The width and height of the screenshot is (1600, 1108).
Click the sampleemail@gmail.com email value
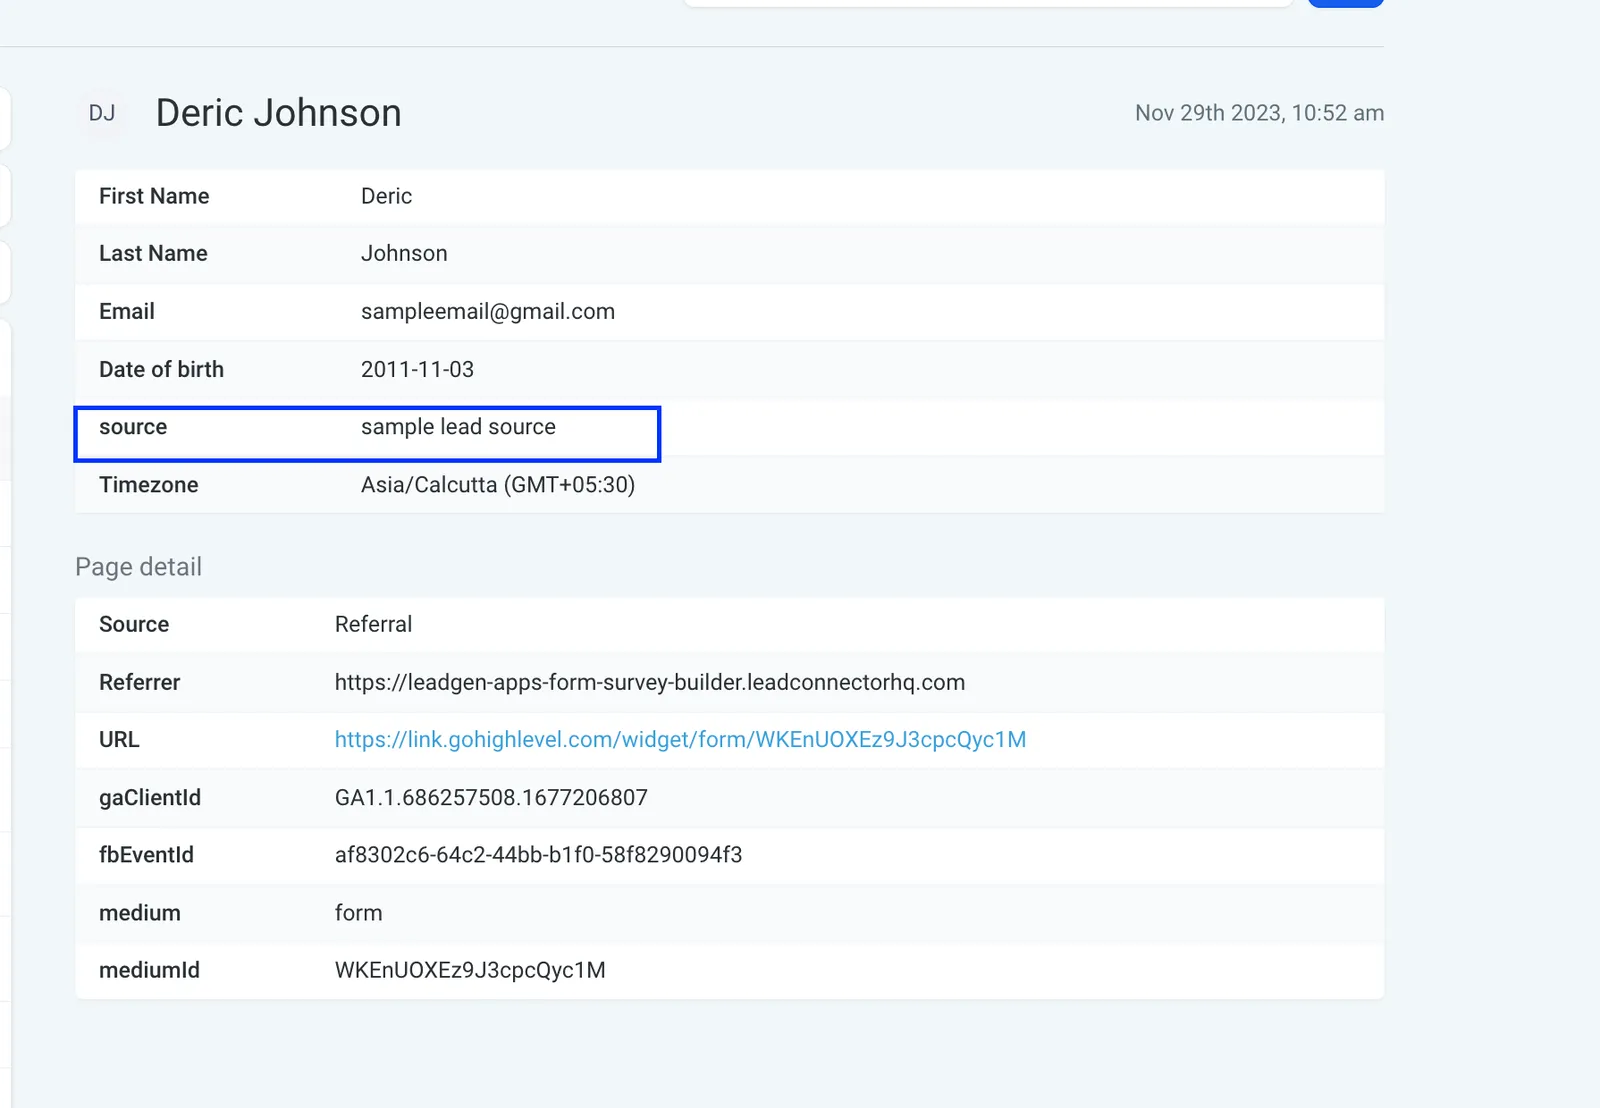[488, 312]
